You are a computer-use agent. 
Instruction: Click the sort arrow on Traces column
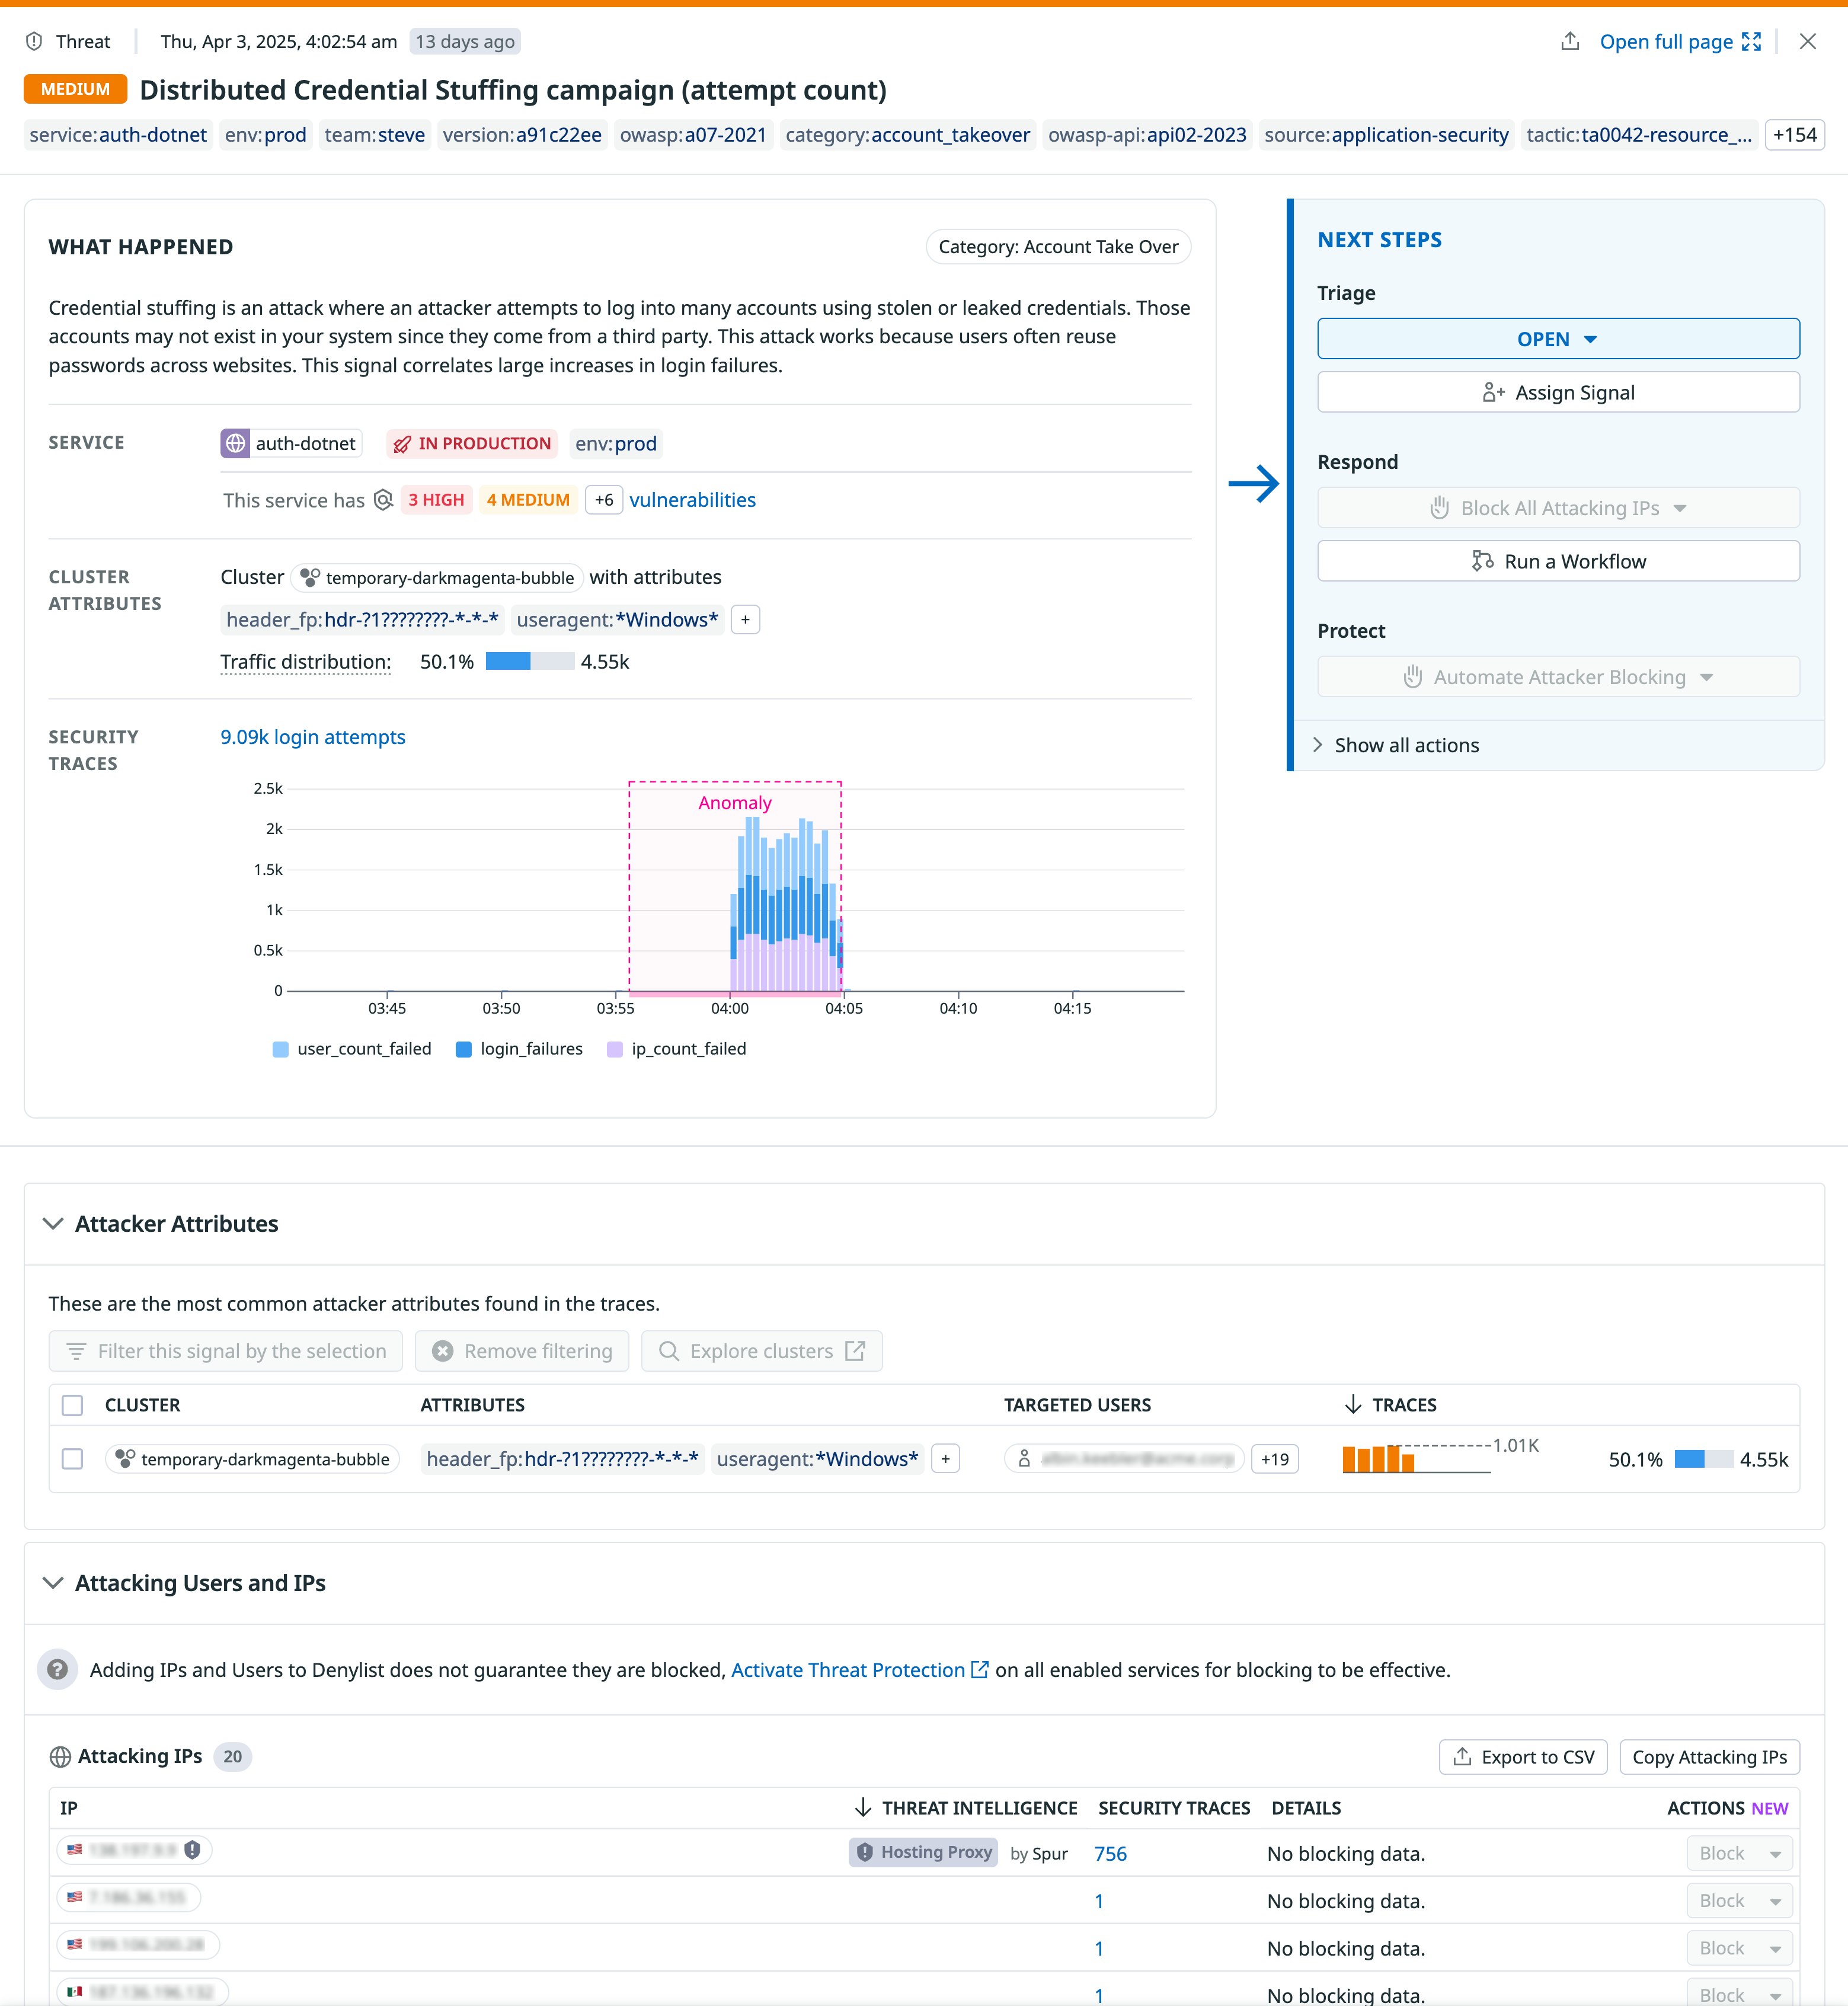coord(1353,1405)
